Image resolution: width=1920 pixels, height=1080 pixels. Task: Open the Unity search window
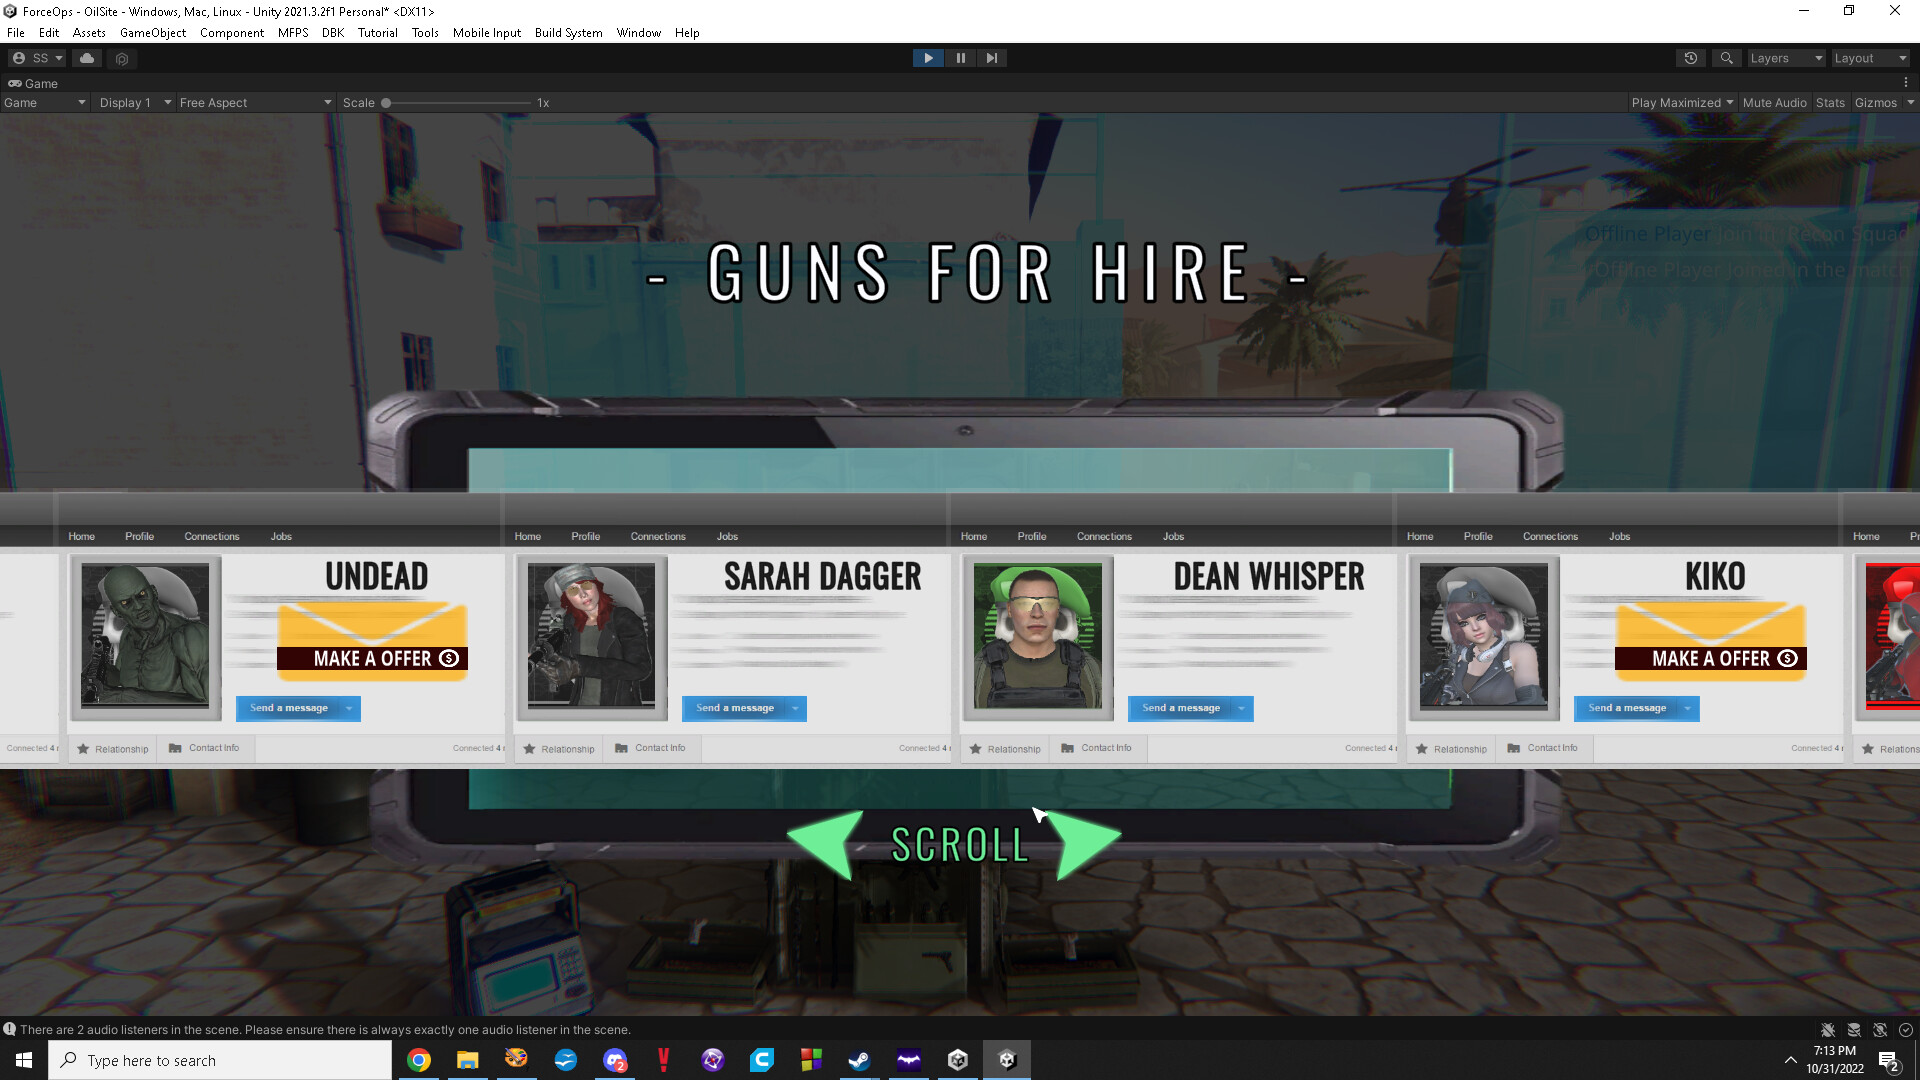[1726, 57]
